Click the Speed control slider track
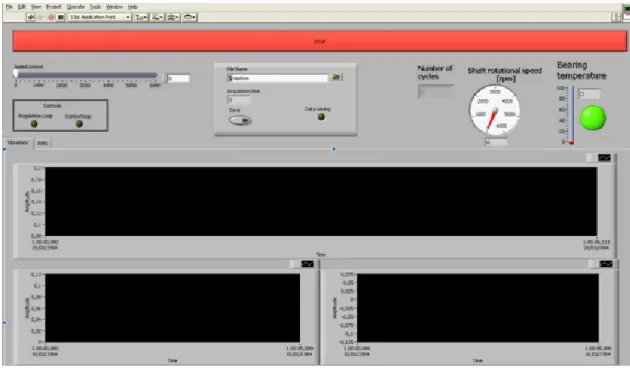Image resolution: width=630 pixels, height=368 pixels. click(86, 75)
